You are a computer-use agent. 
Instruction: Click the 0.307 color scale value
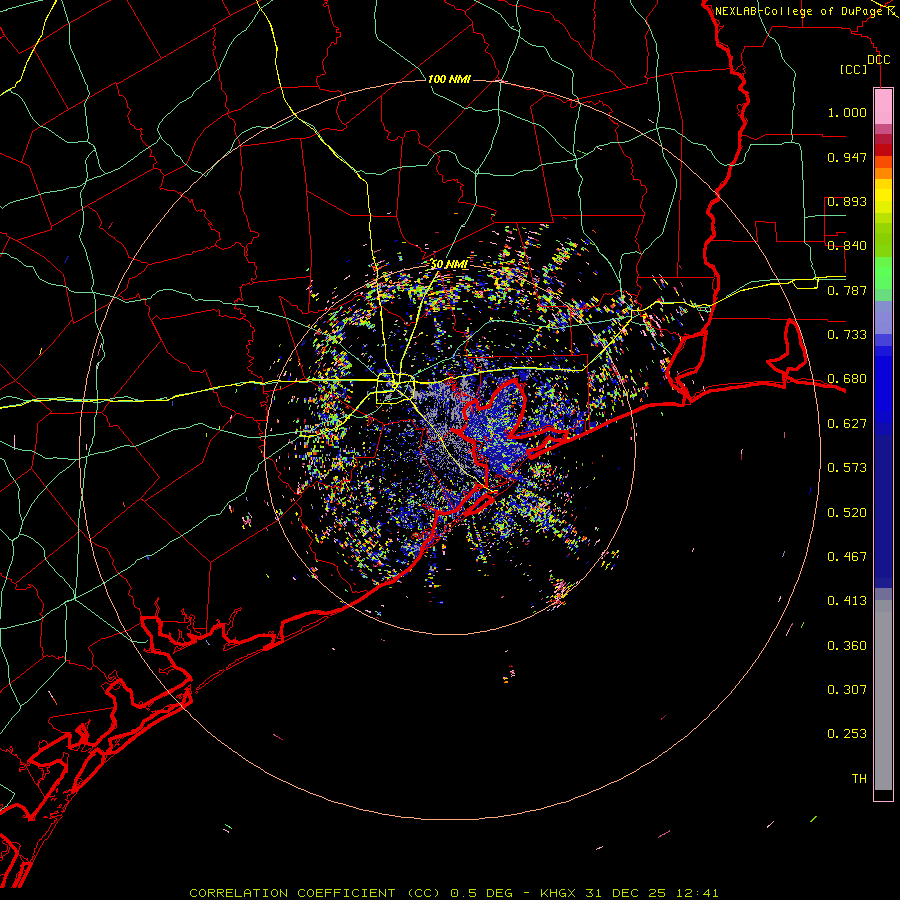847,690
